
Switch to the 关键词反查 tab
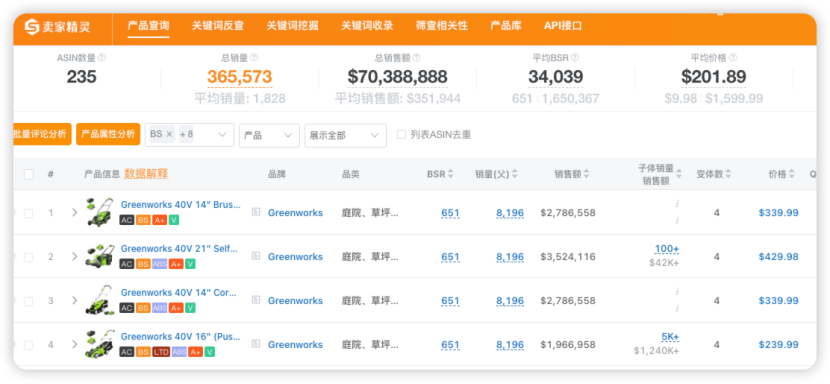click(218, 25)
